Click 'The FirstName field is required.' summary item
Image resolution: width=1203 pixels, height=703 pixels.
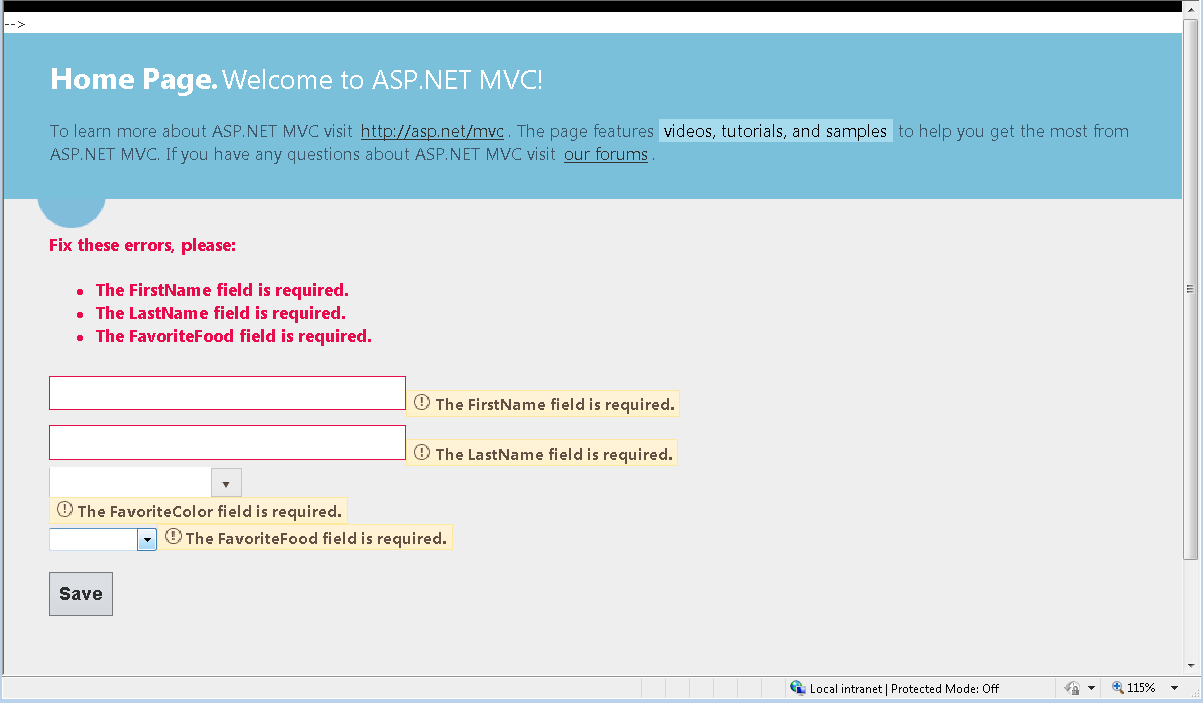click(x=222, y=290)
